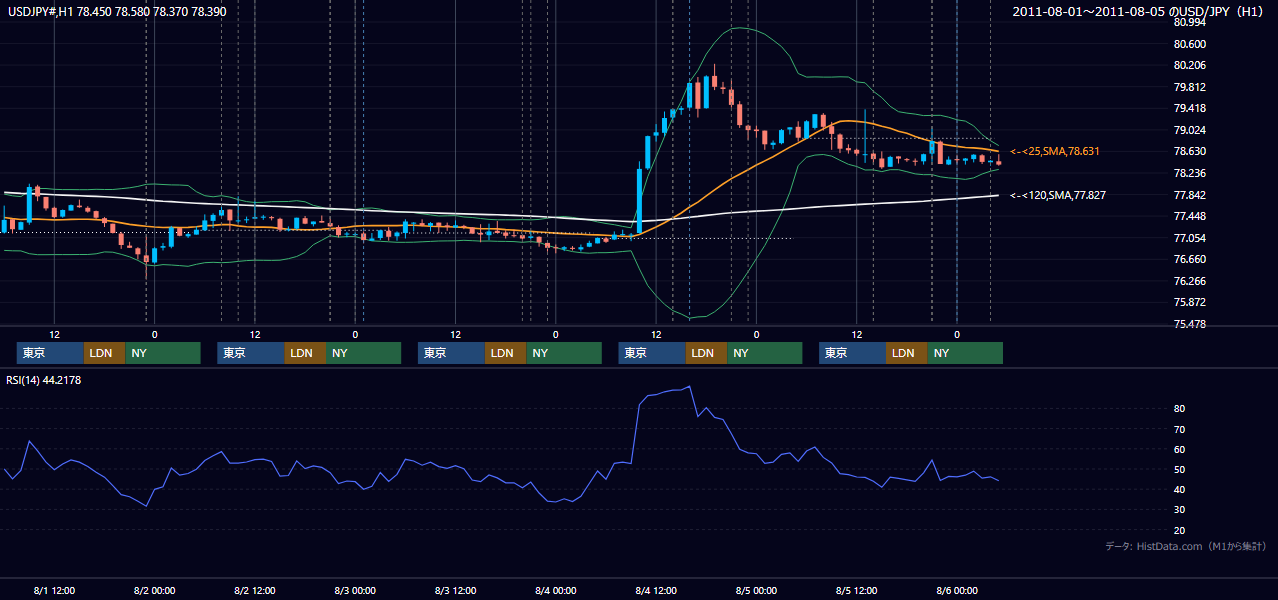Click the RSI scale value 80
This screenshot has width=1278, height=600.
pyautogui.click(x=1179, y=409)
